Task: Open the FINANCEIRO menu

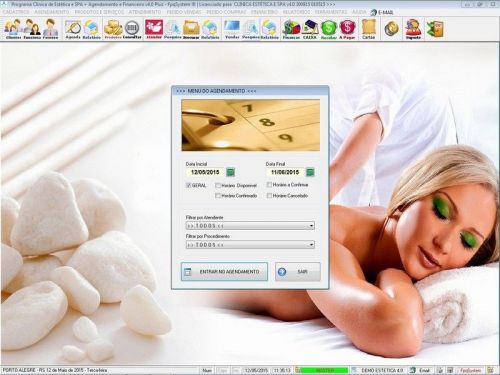Action: pos(264,12)
